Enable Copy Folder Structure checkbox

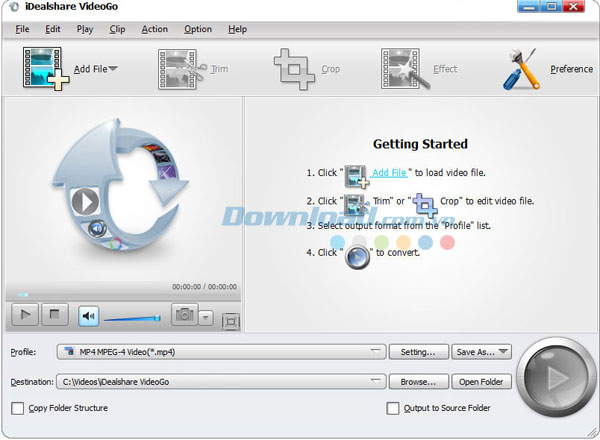(x=18, y=408)
